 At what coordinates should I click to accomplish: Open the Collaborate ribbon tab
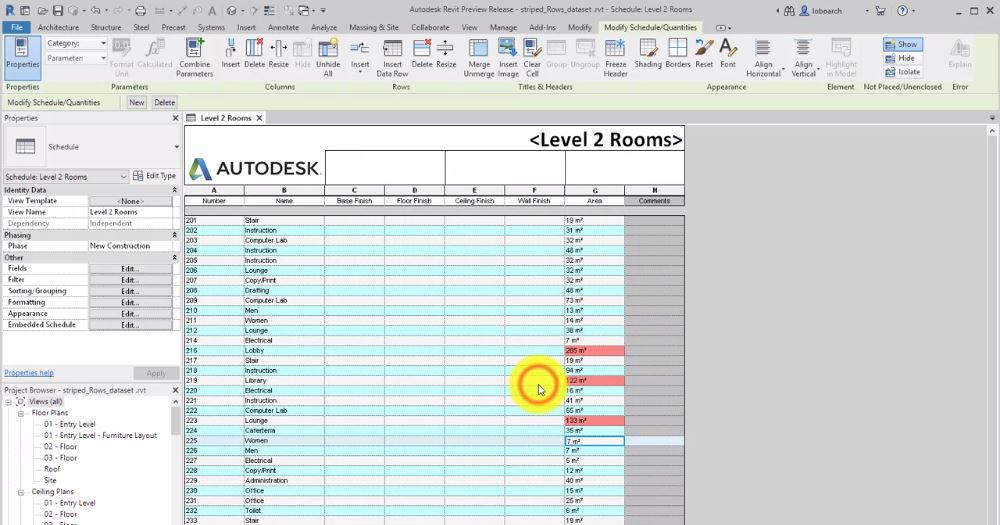pos(430,27)
